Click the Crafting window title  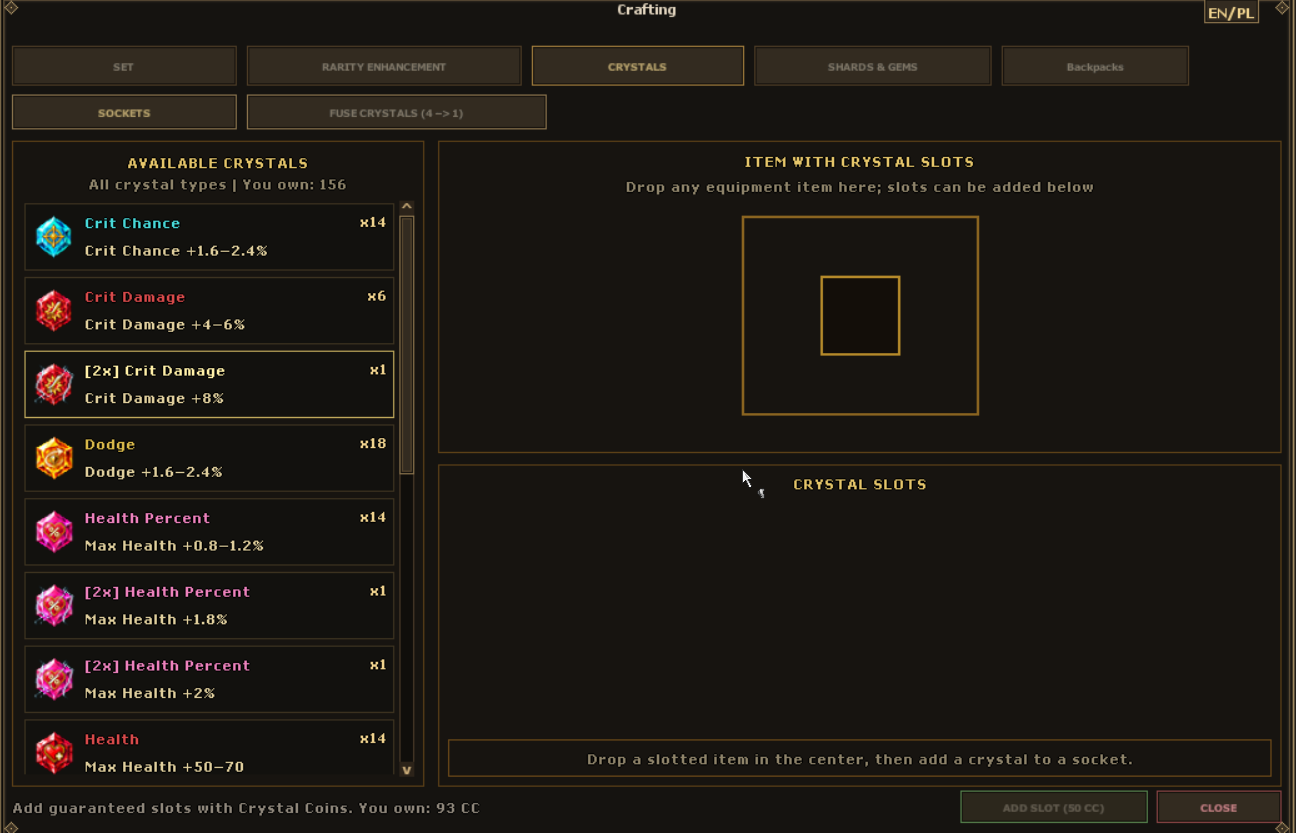coord(647,10)
